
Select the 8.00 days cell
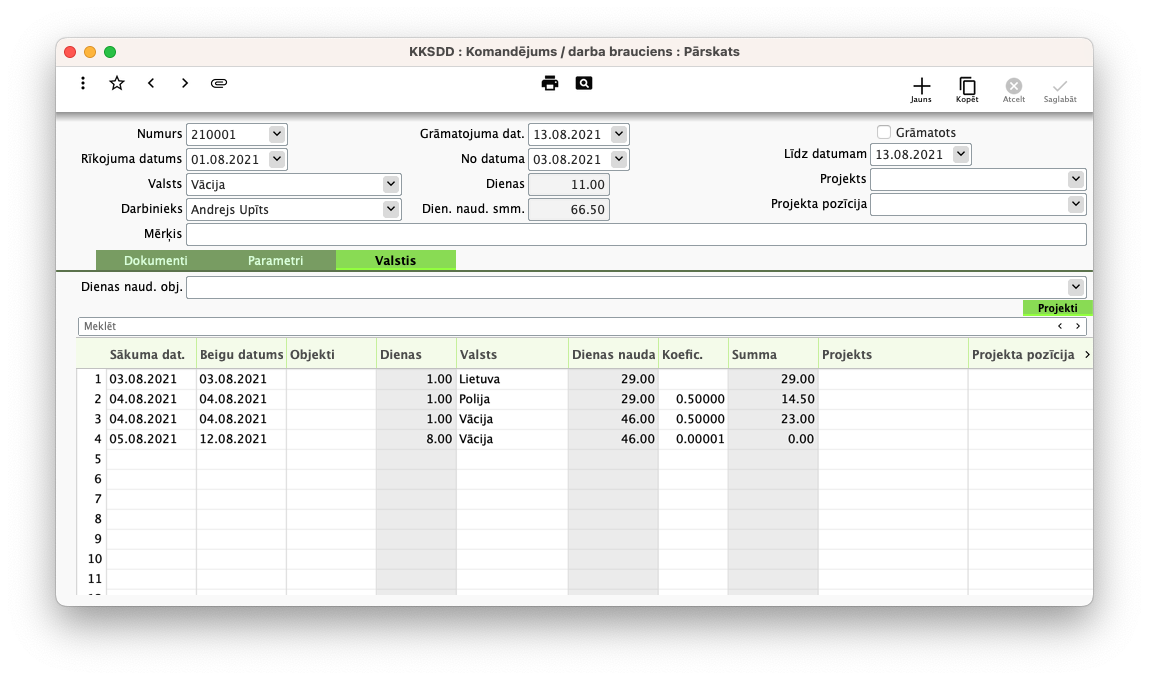pos(416,439)
